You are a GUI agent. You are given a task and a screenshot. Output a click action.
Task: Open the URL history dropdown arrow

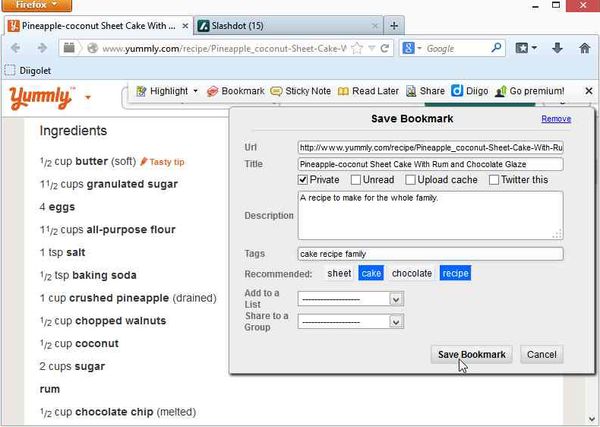point(372,49)
